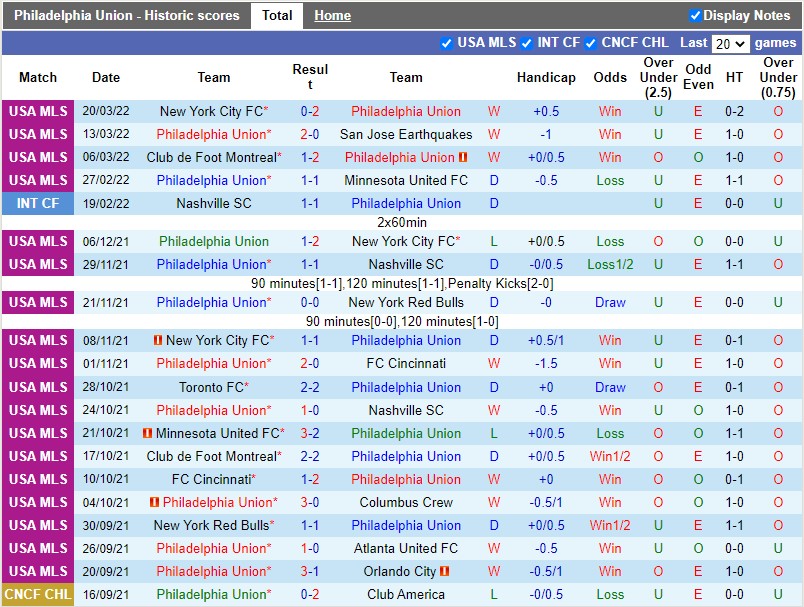Click the HT column header
804x607 pixels.
[734, 77]
